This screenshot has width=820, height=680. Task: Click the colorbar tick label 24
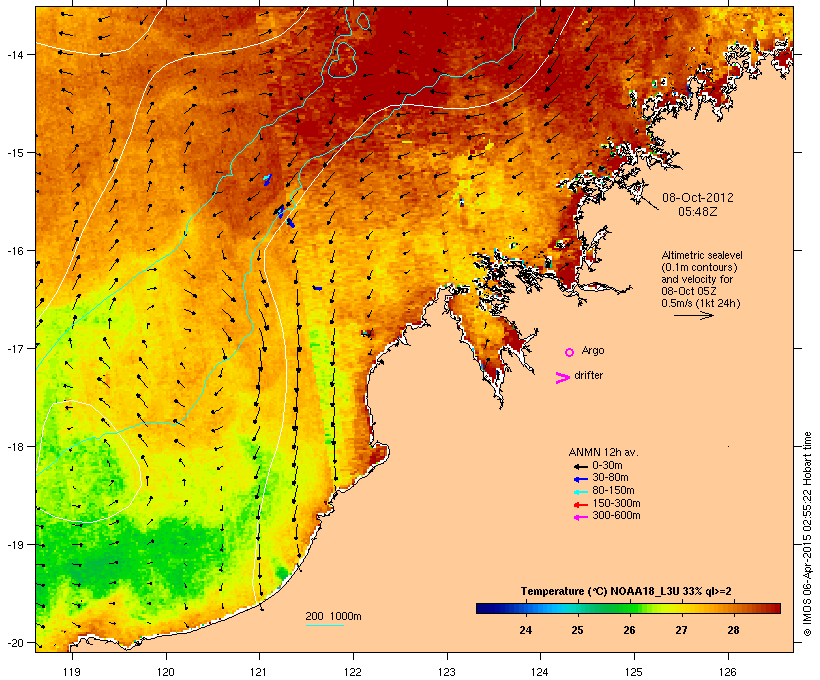click(526, 630)
